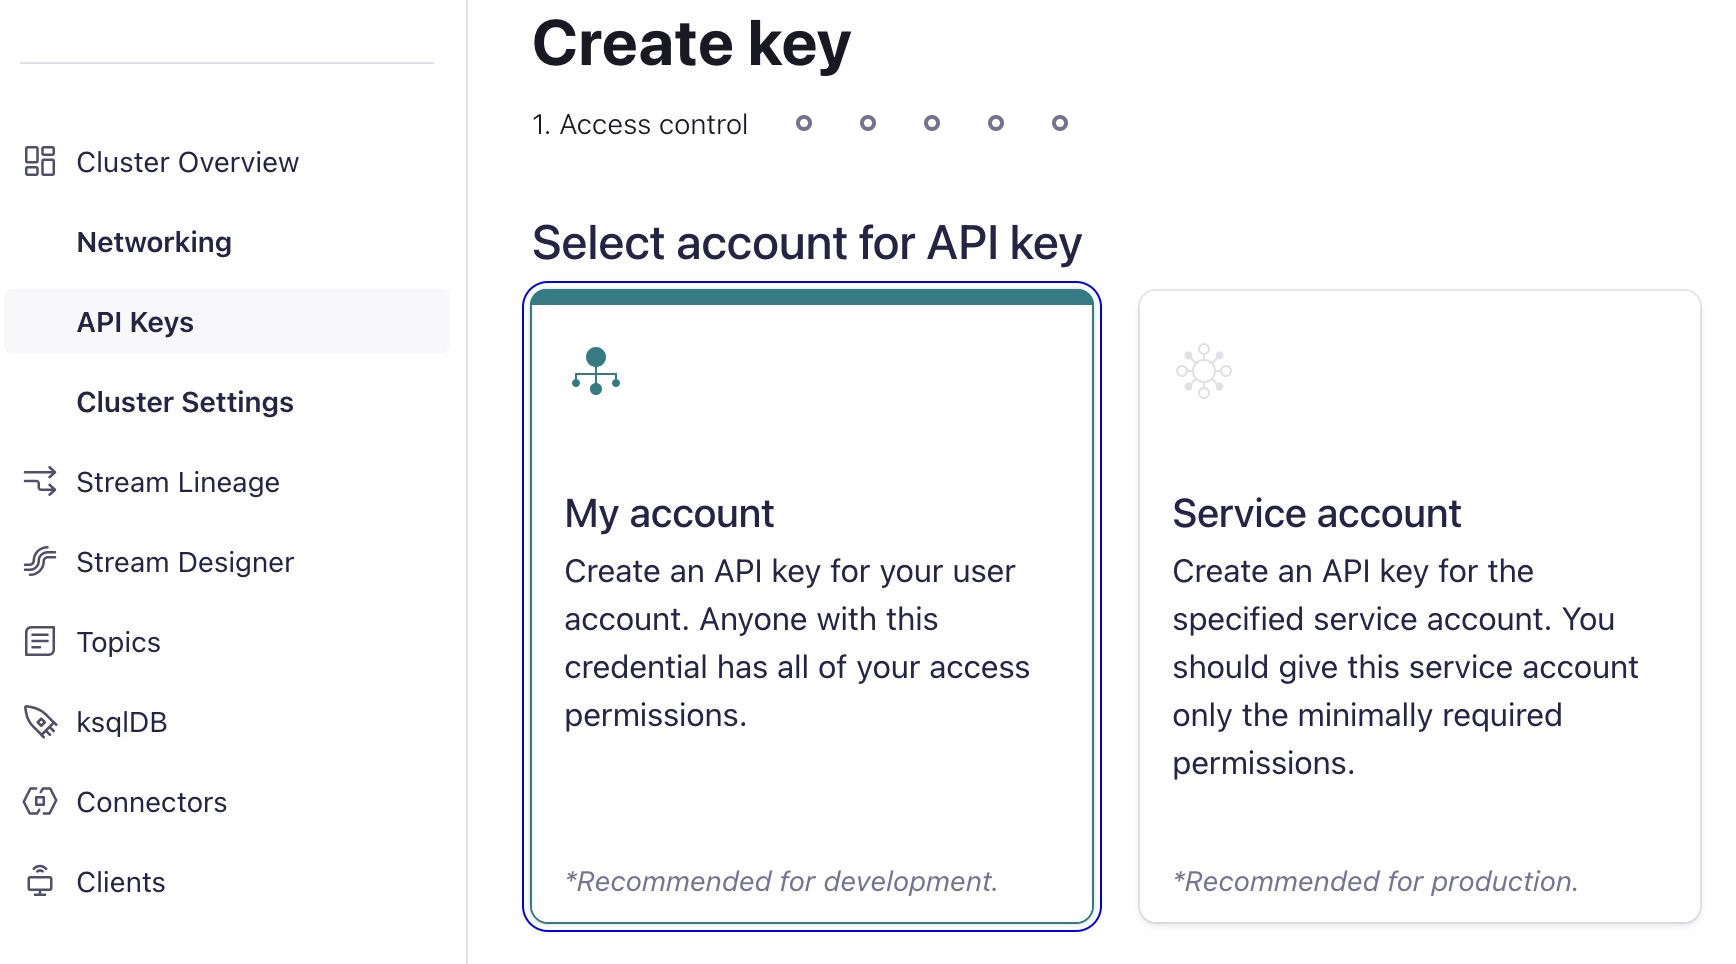Click the gray network icon on Service account card
The width and height of the screenshot is (1736, 964).
click(1204, 371)
